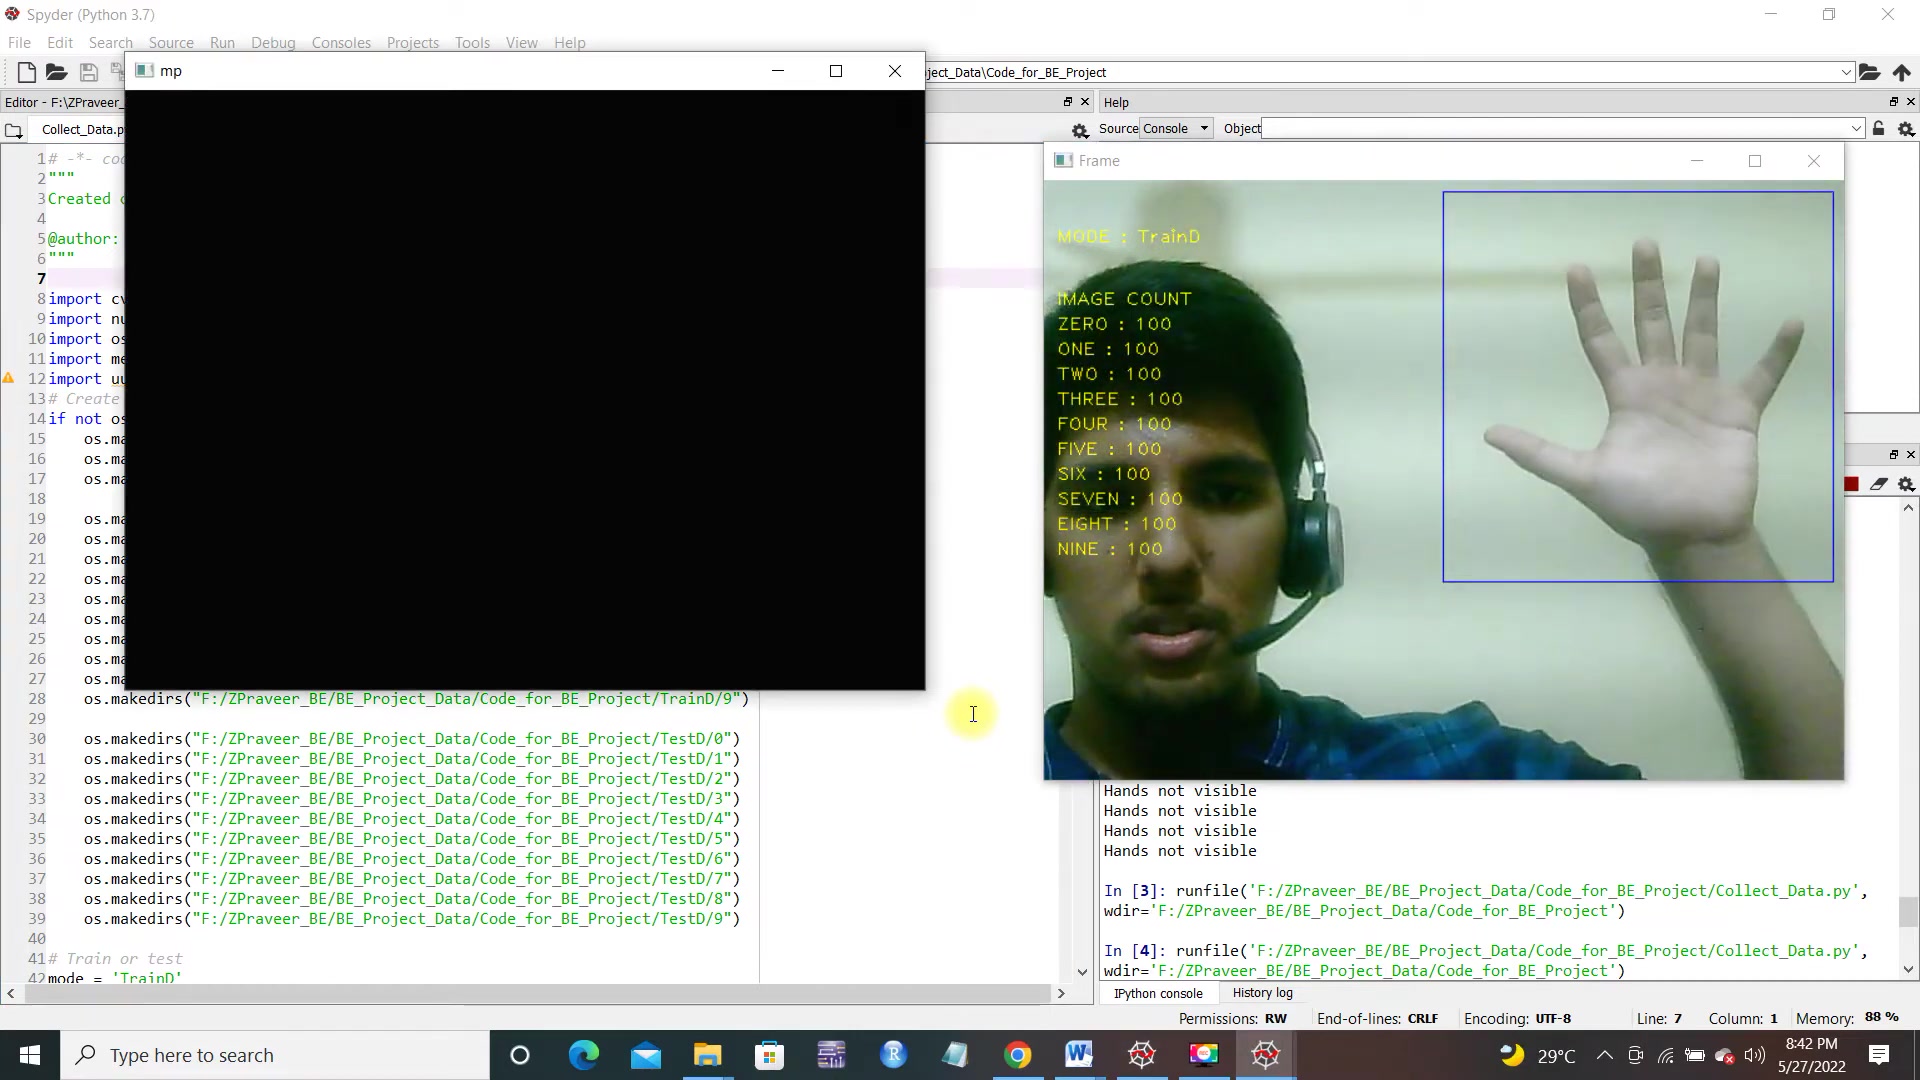
Task: Open Microsoft Word from the taskbar
Action: (x=1078, y=1055)
